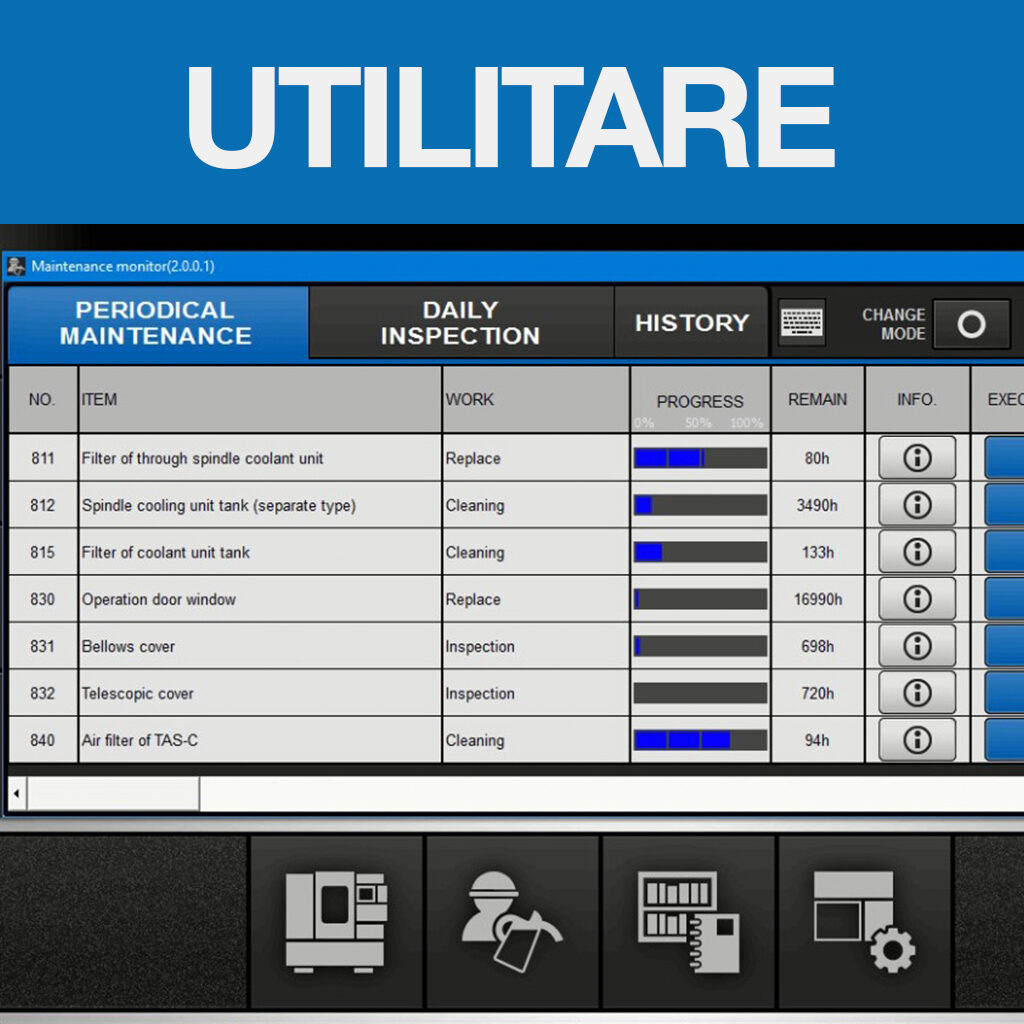Open the HISTORY tab

[x=691, y=323]
